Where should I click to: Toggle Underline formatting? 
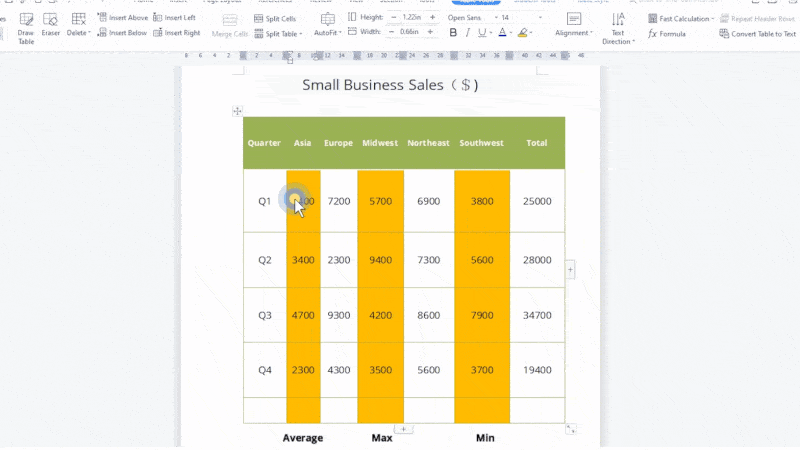click(x=482, y=33)
